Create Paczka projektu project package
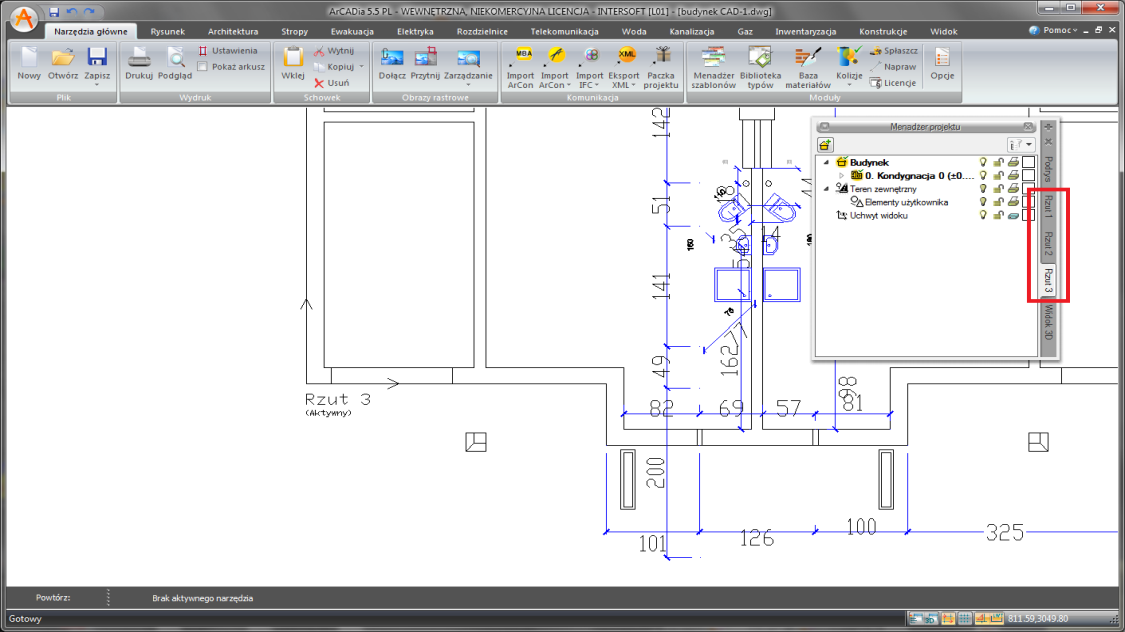Image resolution: width=1125 pixels, height=632 pixels. (661, 67)
